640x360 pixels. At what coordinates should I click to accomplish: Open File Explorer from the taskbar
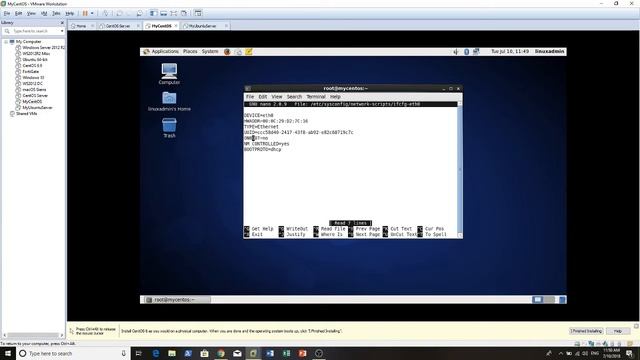click(x=172, y=353)
